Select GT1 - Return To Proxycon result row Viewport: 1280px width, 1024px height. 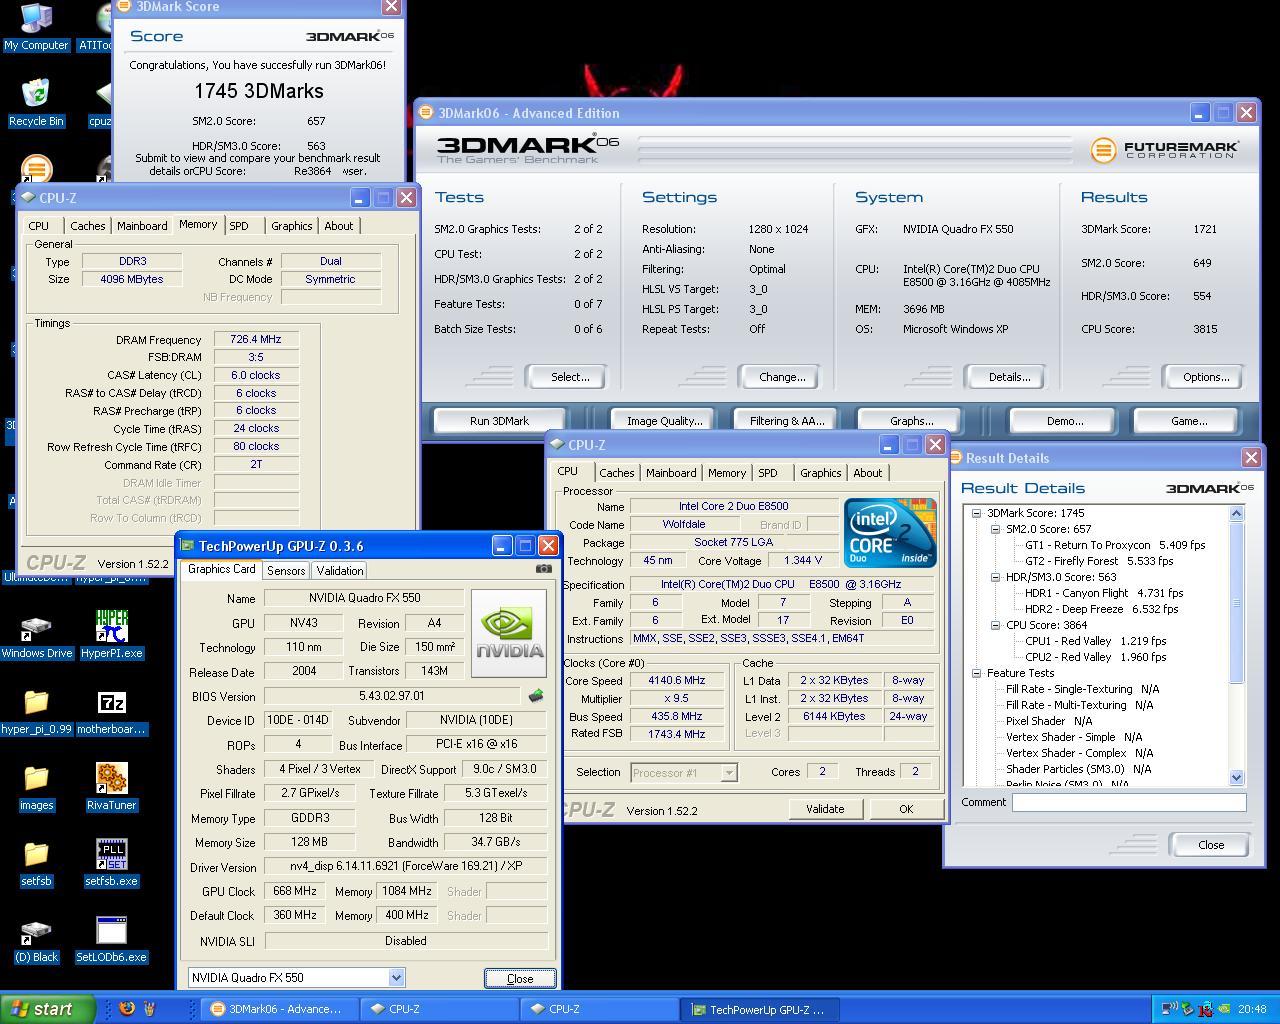(1115, 545)
